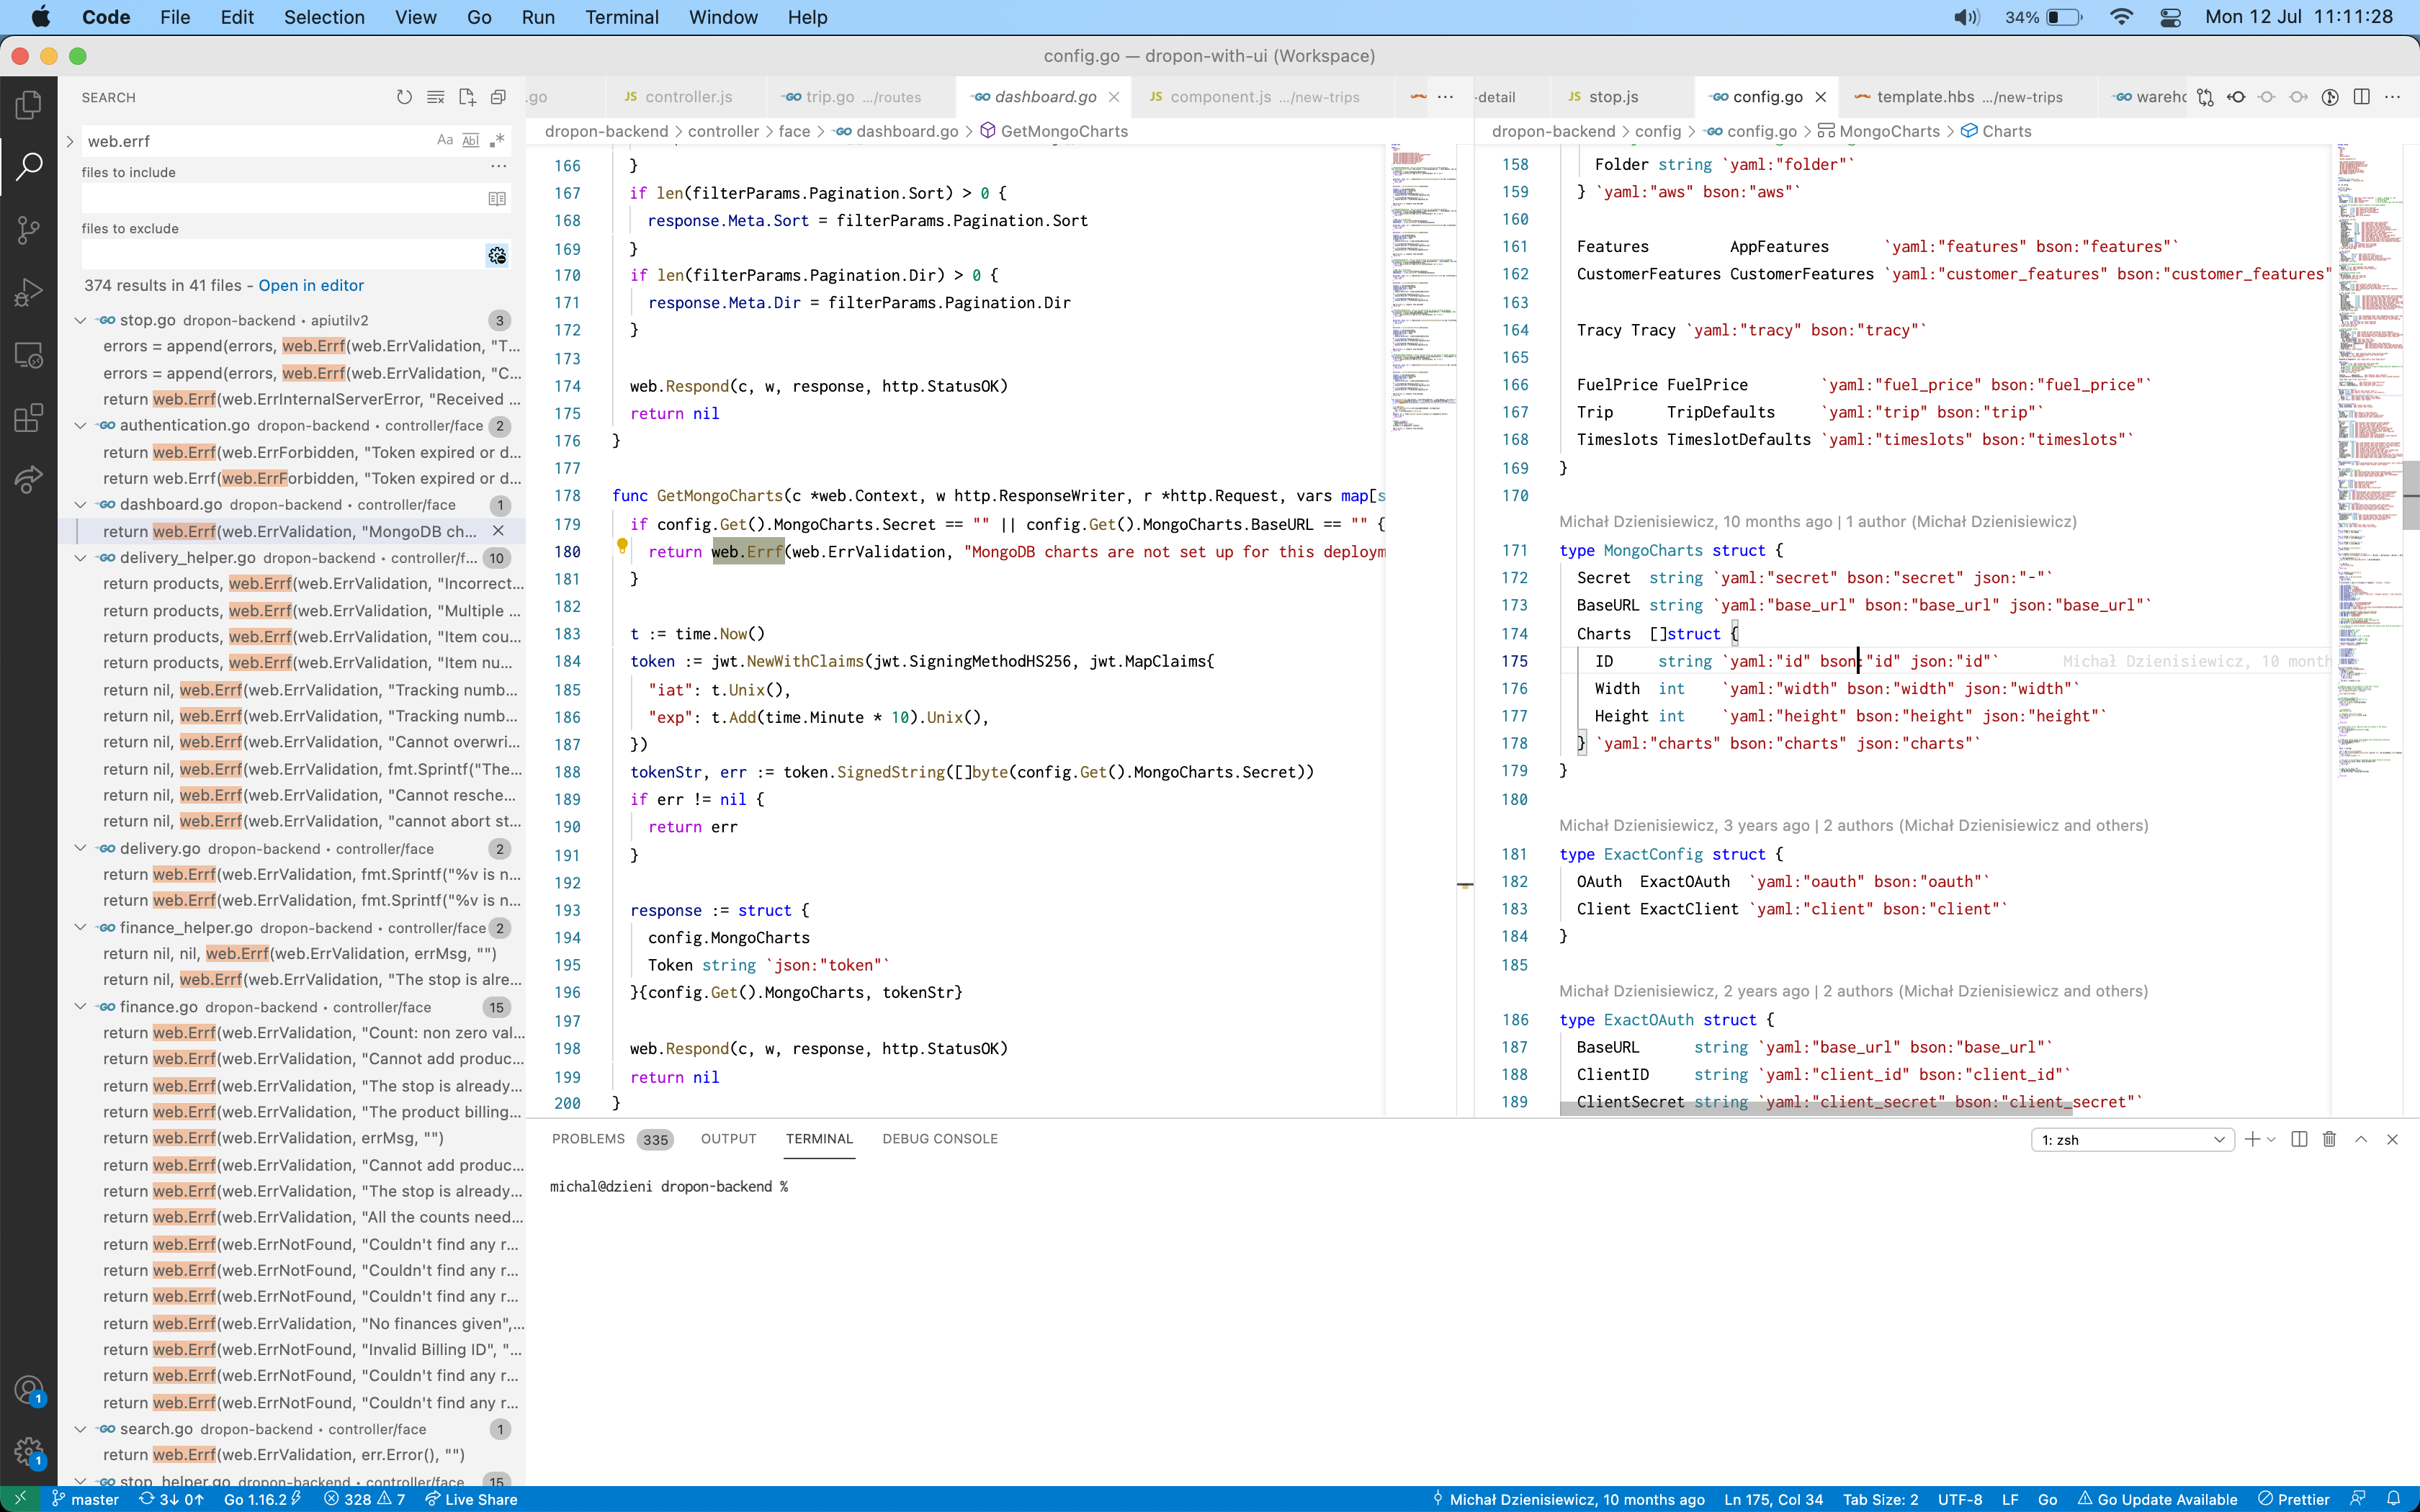
Task: Switch to the DEBUG CONSOLE panel tab
Action: point(939,1139)
